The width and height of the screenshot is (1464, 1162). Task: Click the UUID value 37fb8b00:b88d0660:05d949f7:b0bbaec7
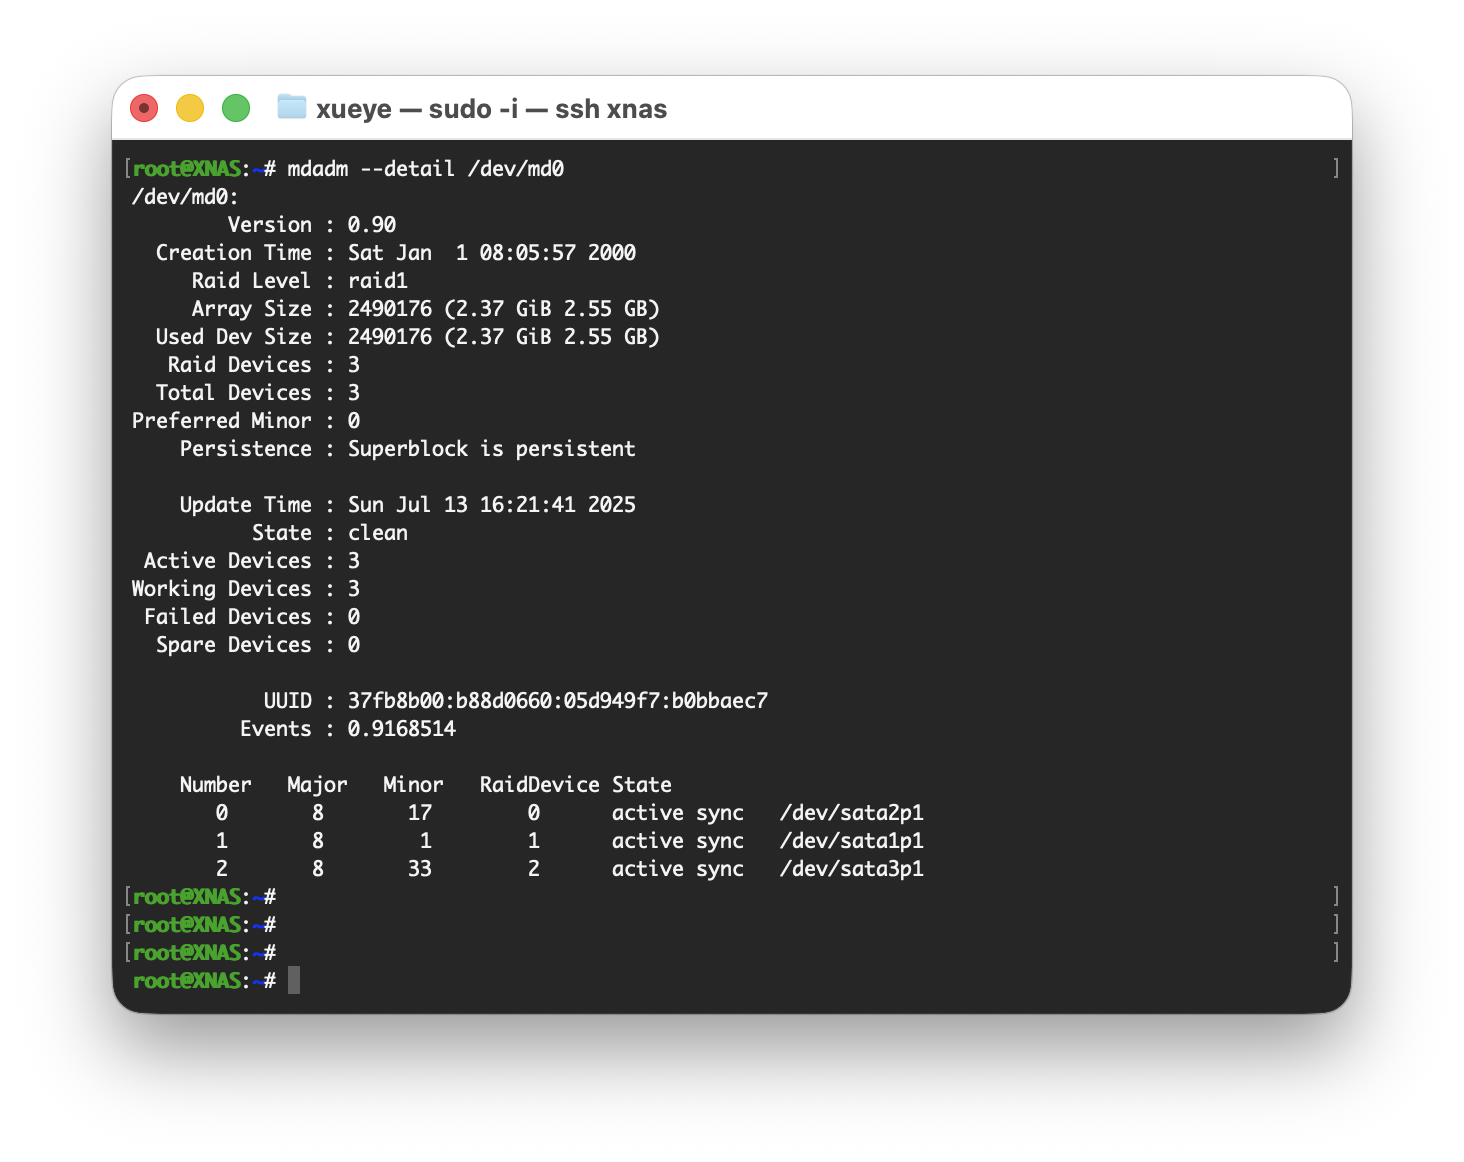click(x=557, y=701)
